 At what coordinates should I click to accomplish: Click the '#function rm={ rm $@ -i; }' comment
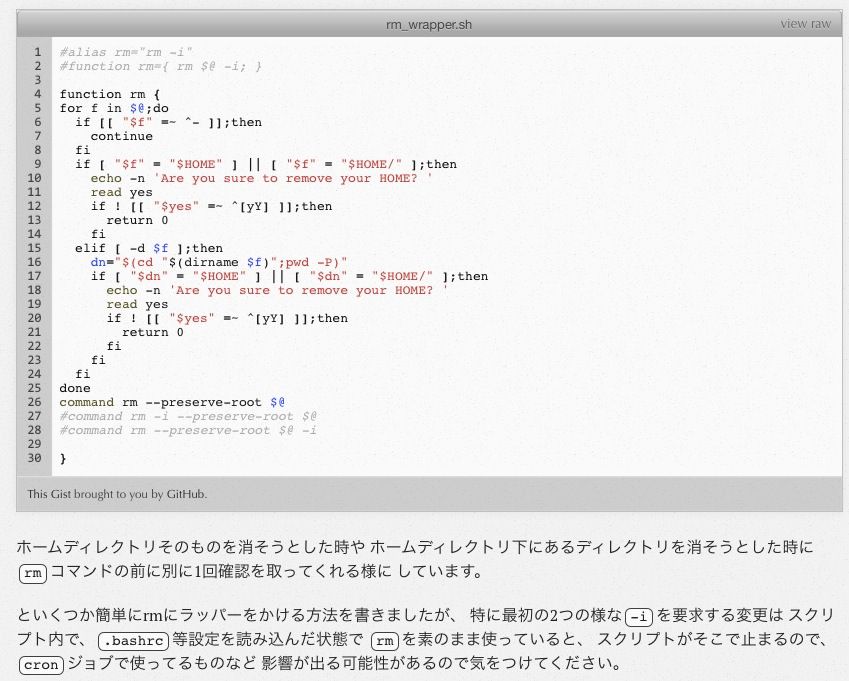pos(161,66)
